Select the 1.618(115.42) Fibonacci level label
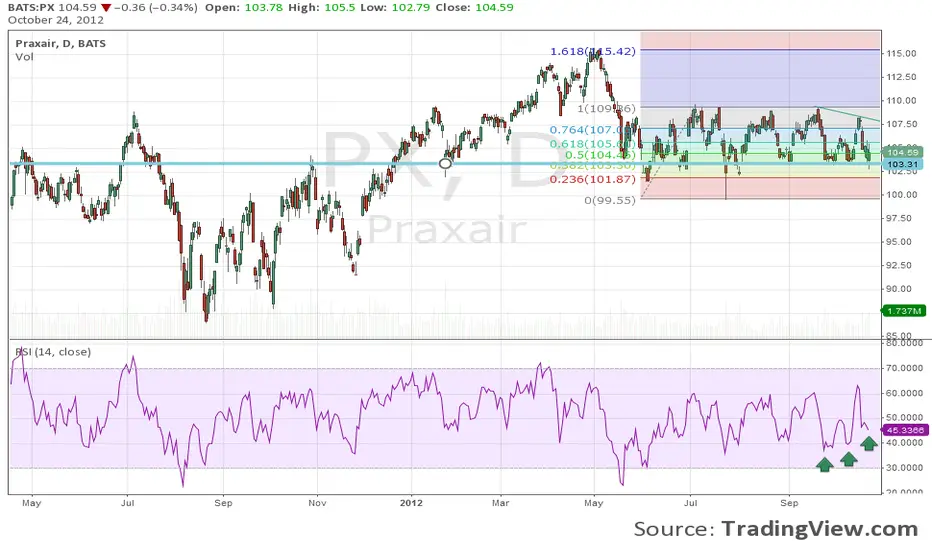 593,51
